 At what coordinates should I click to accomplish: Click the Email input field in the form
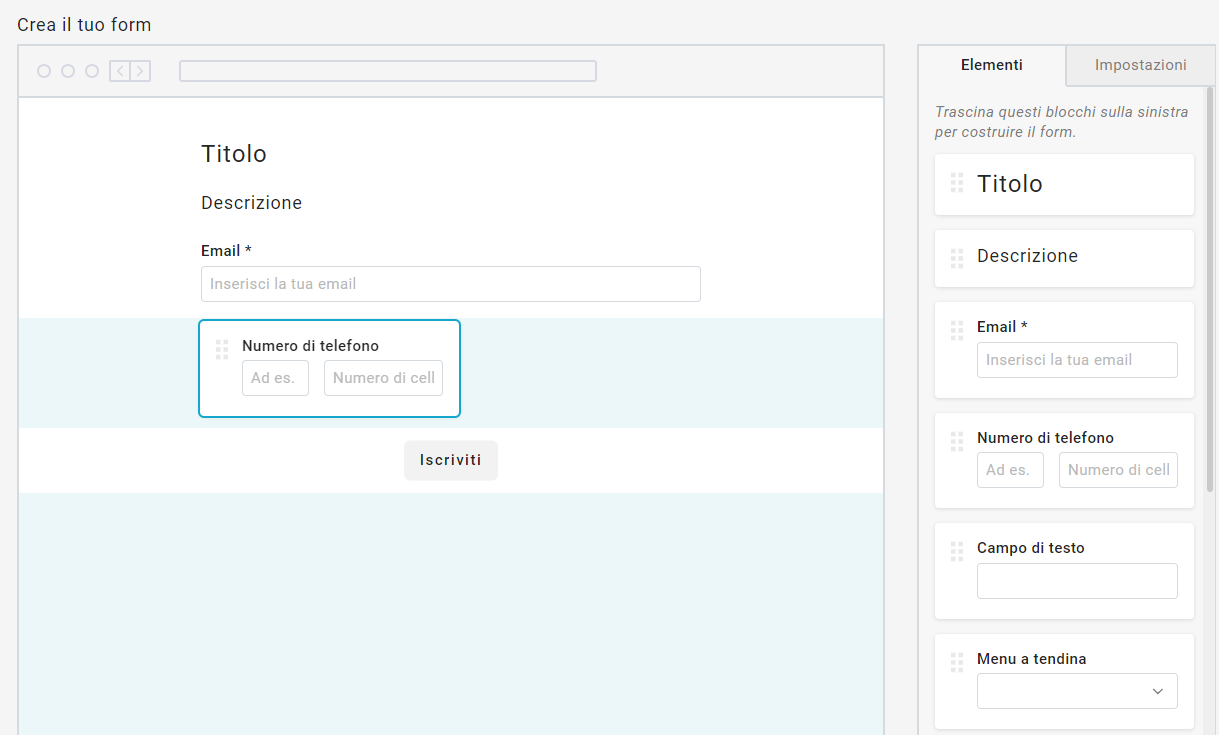pyautogui.click(x=450, y=284)
